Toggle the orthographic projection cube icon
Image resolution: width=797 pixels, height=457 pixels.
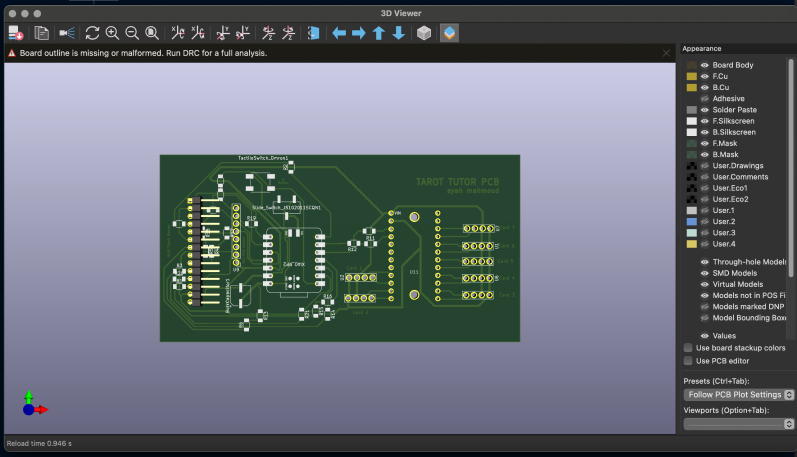pos(424,33)
